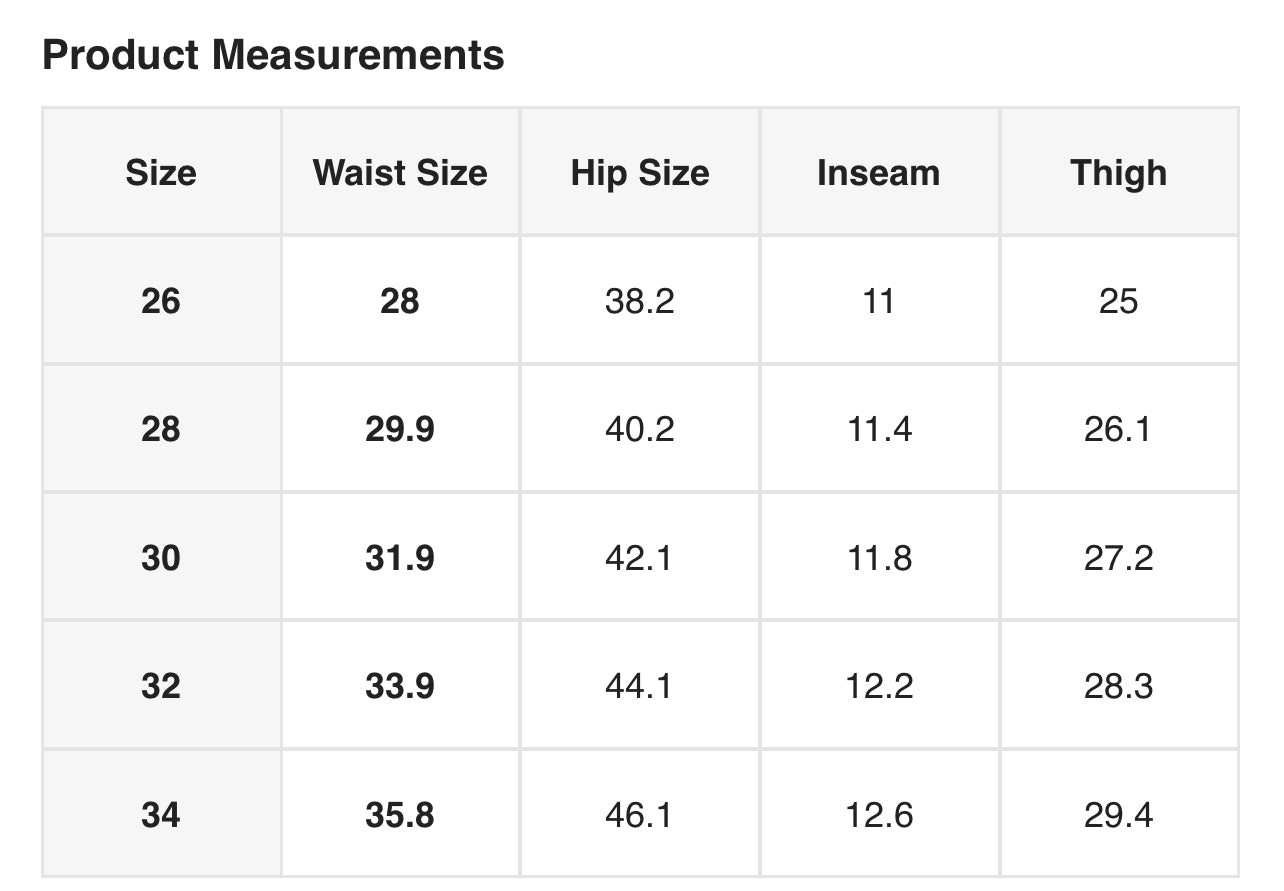Click hip size value 44.1
The height and width of the screenshot is (891, 1284).
point(640,686)
